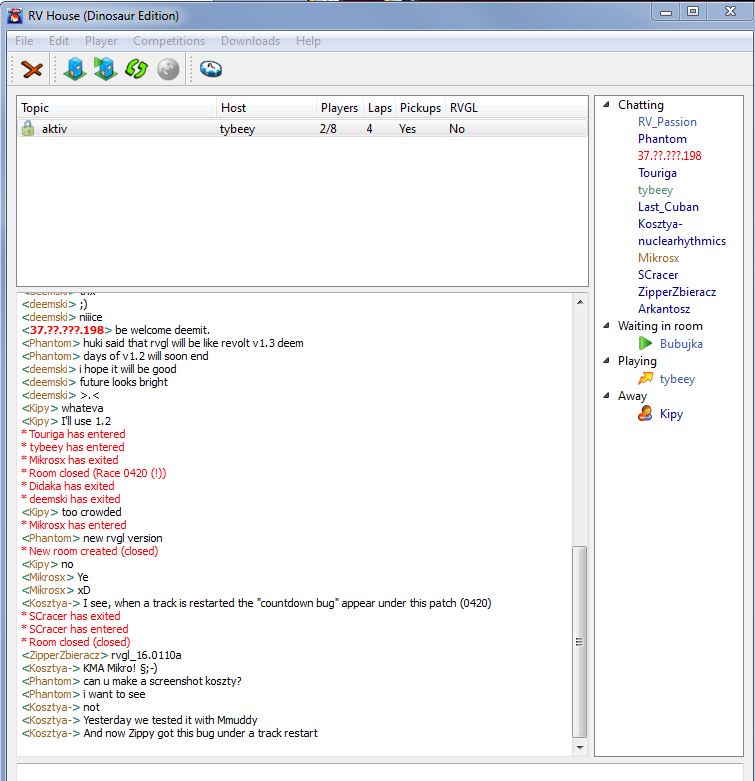Collapse the Playing group
The height and width of the screenshot is (781, 755).
(x=606, y=361)
